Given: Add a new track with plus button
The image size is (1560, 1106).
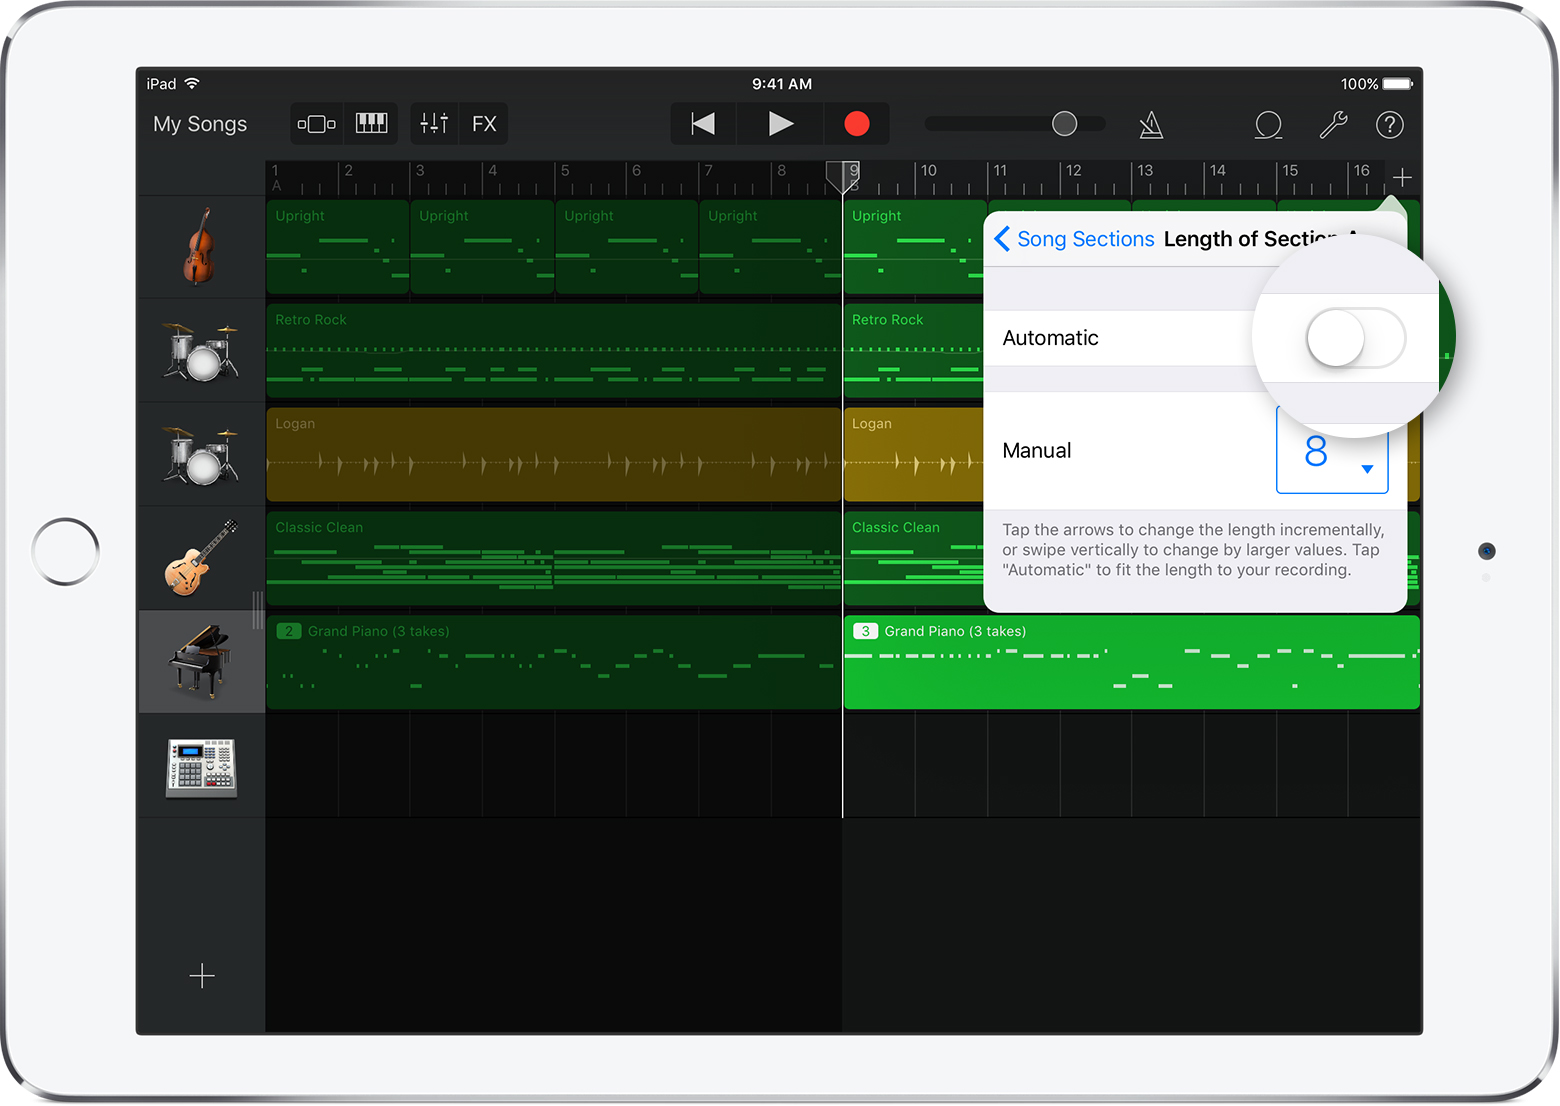Looking at the screenshot, I should pos(202,976).
